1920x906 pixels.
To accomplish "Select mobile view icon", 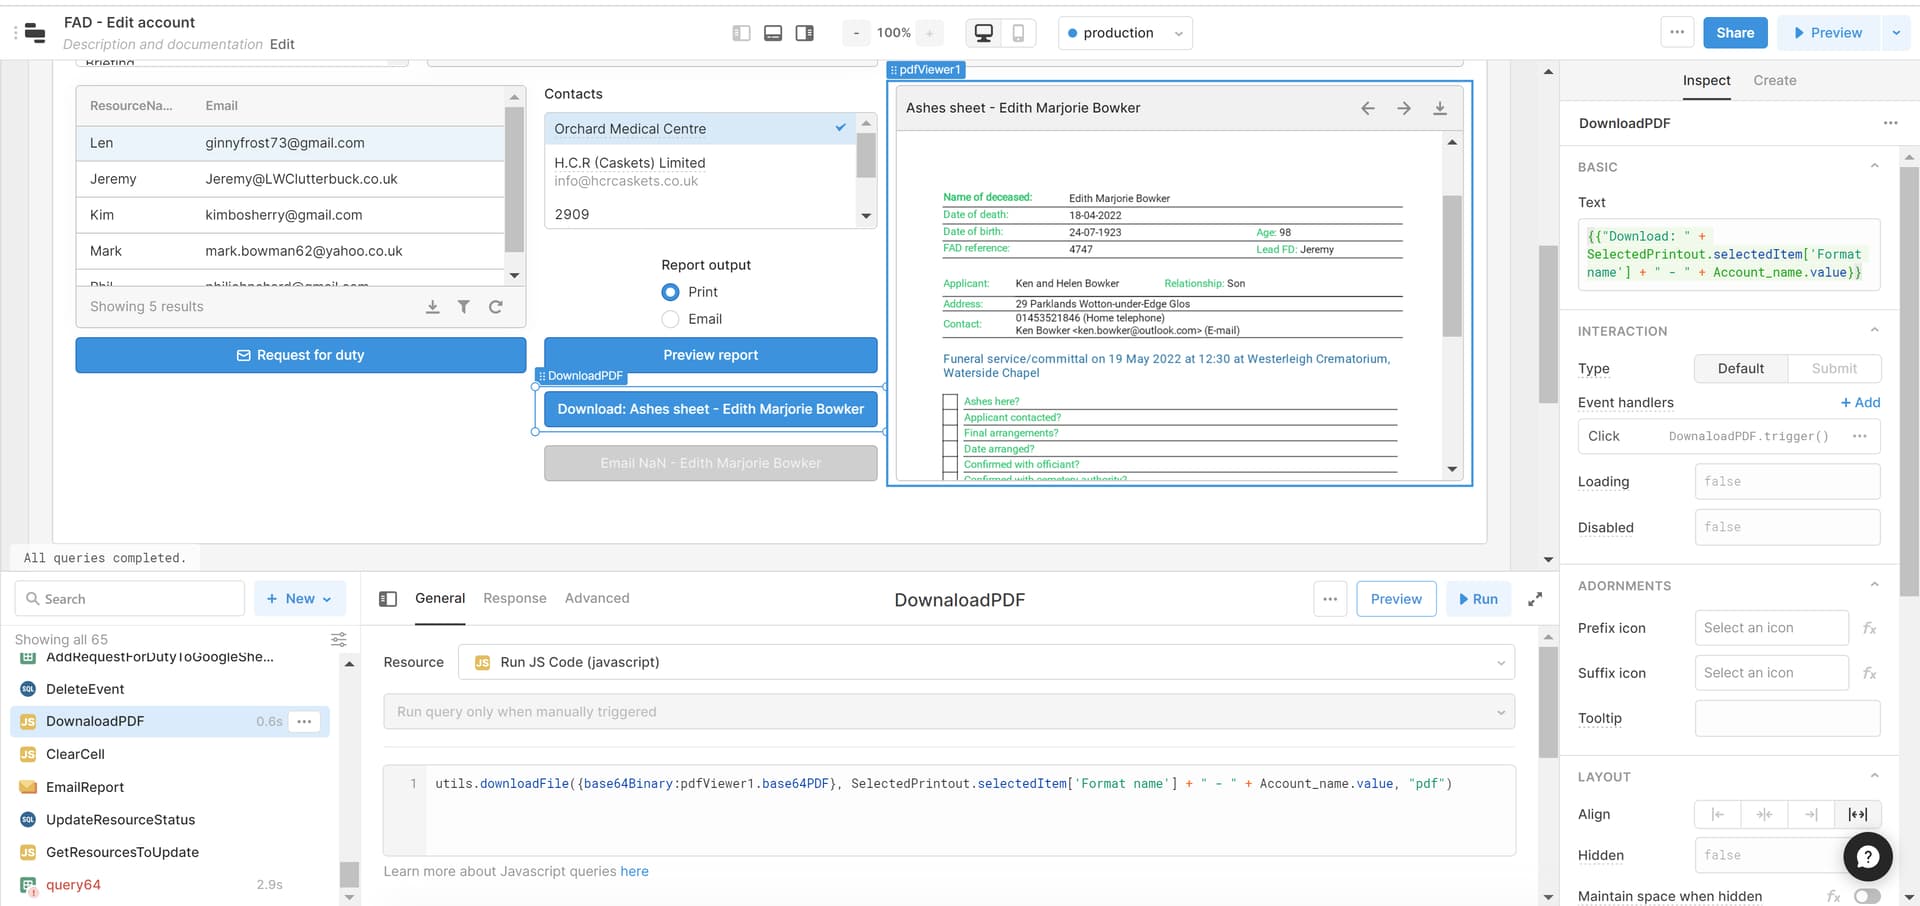I will pyautogui.click(x=1018, y=33).
